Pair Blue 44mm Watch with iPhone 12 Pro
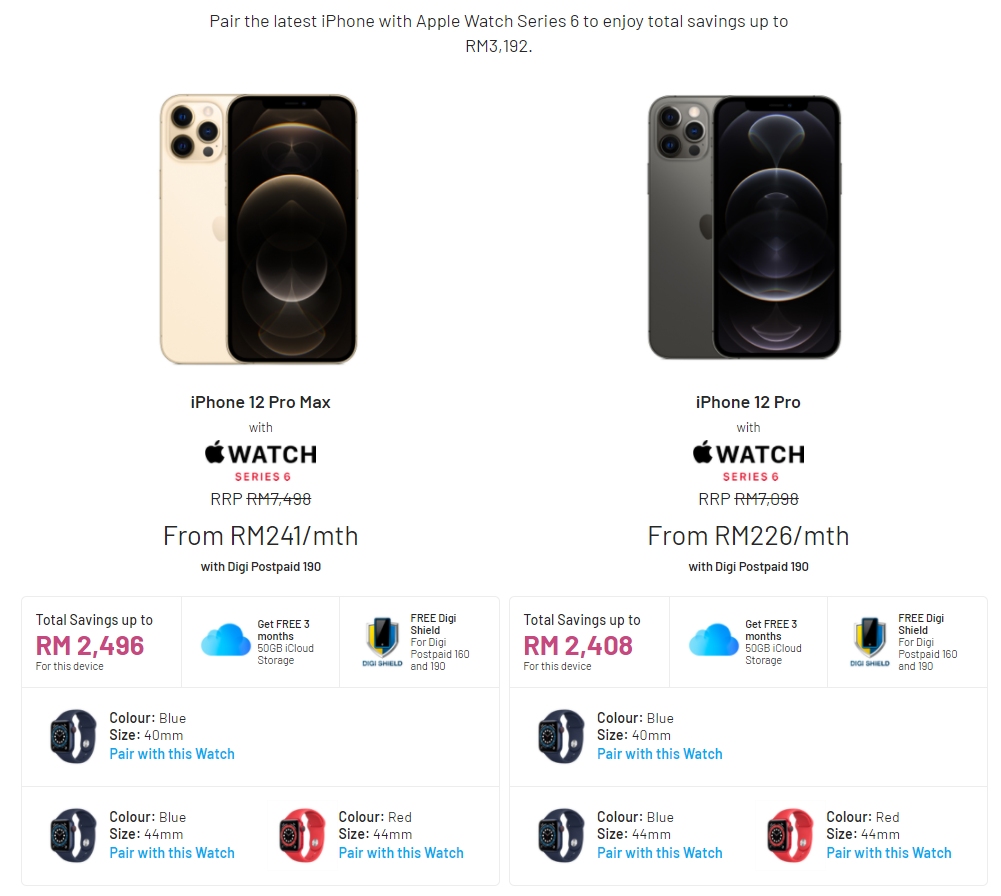The image size is (1001, 896). click(660, 853)
